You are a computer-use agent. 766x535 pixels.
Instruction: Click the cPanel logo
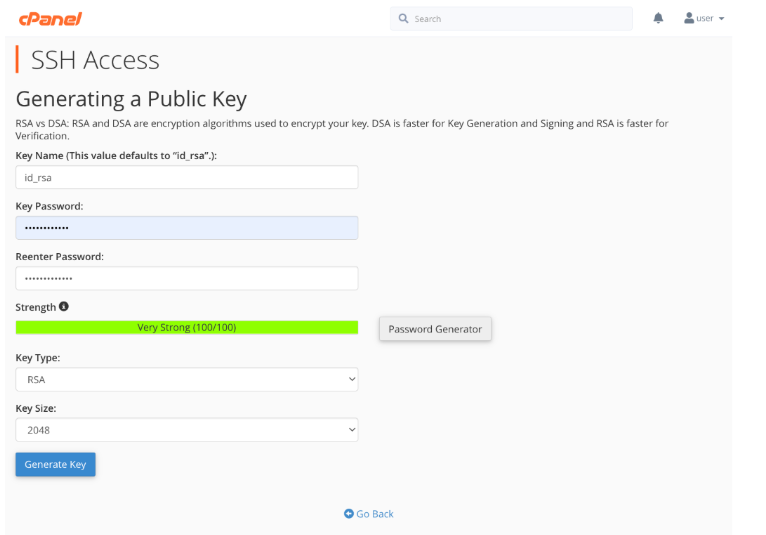click(x=50, y=18)
